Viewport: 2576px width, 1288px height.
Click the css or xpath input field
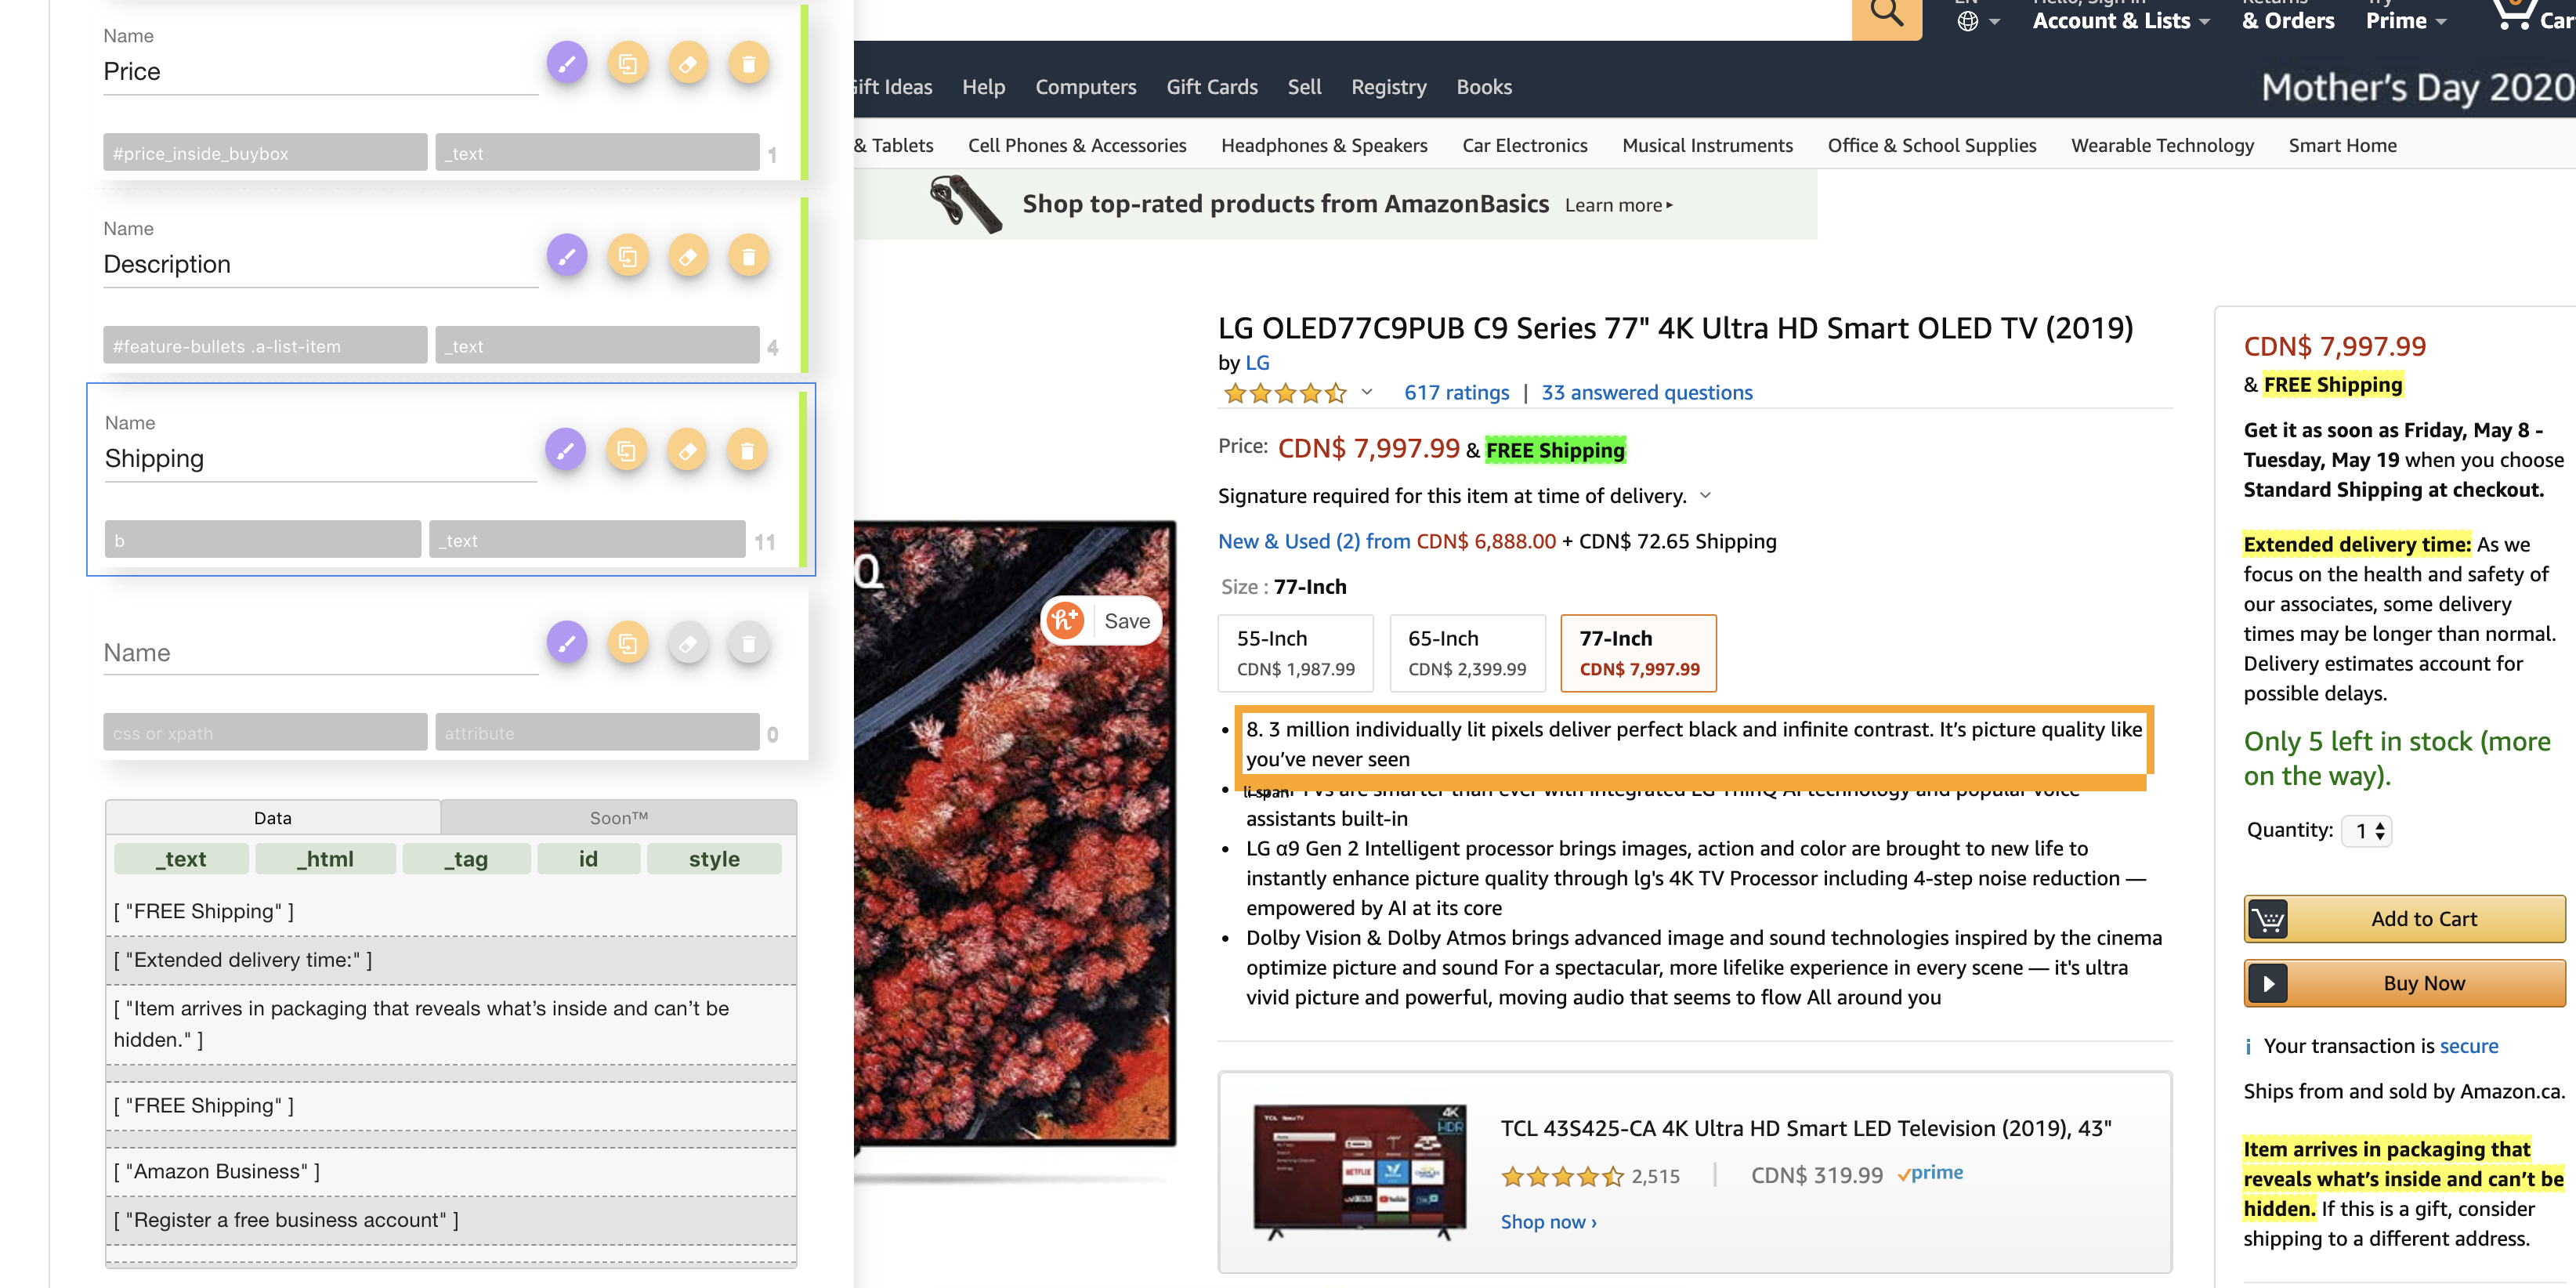click(x=265, y=733)
